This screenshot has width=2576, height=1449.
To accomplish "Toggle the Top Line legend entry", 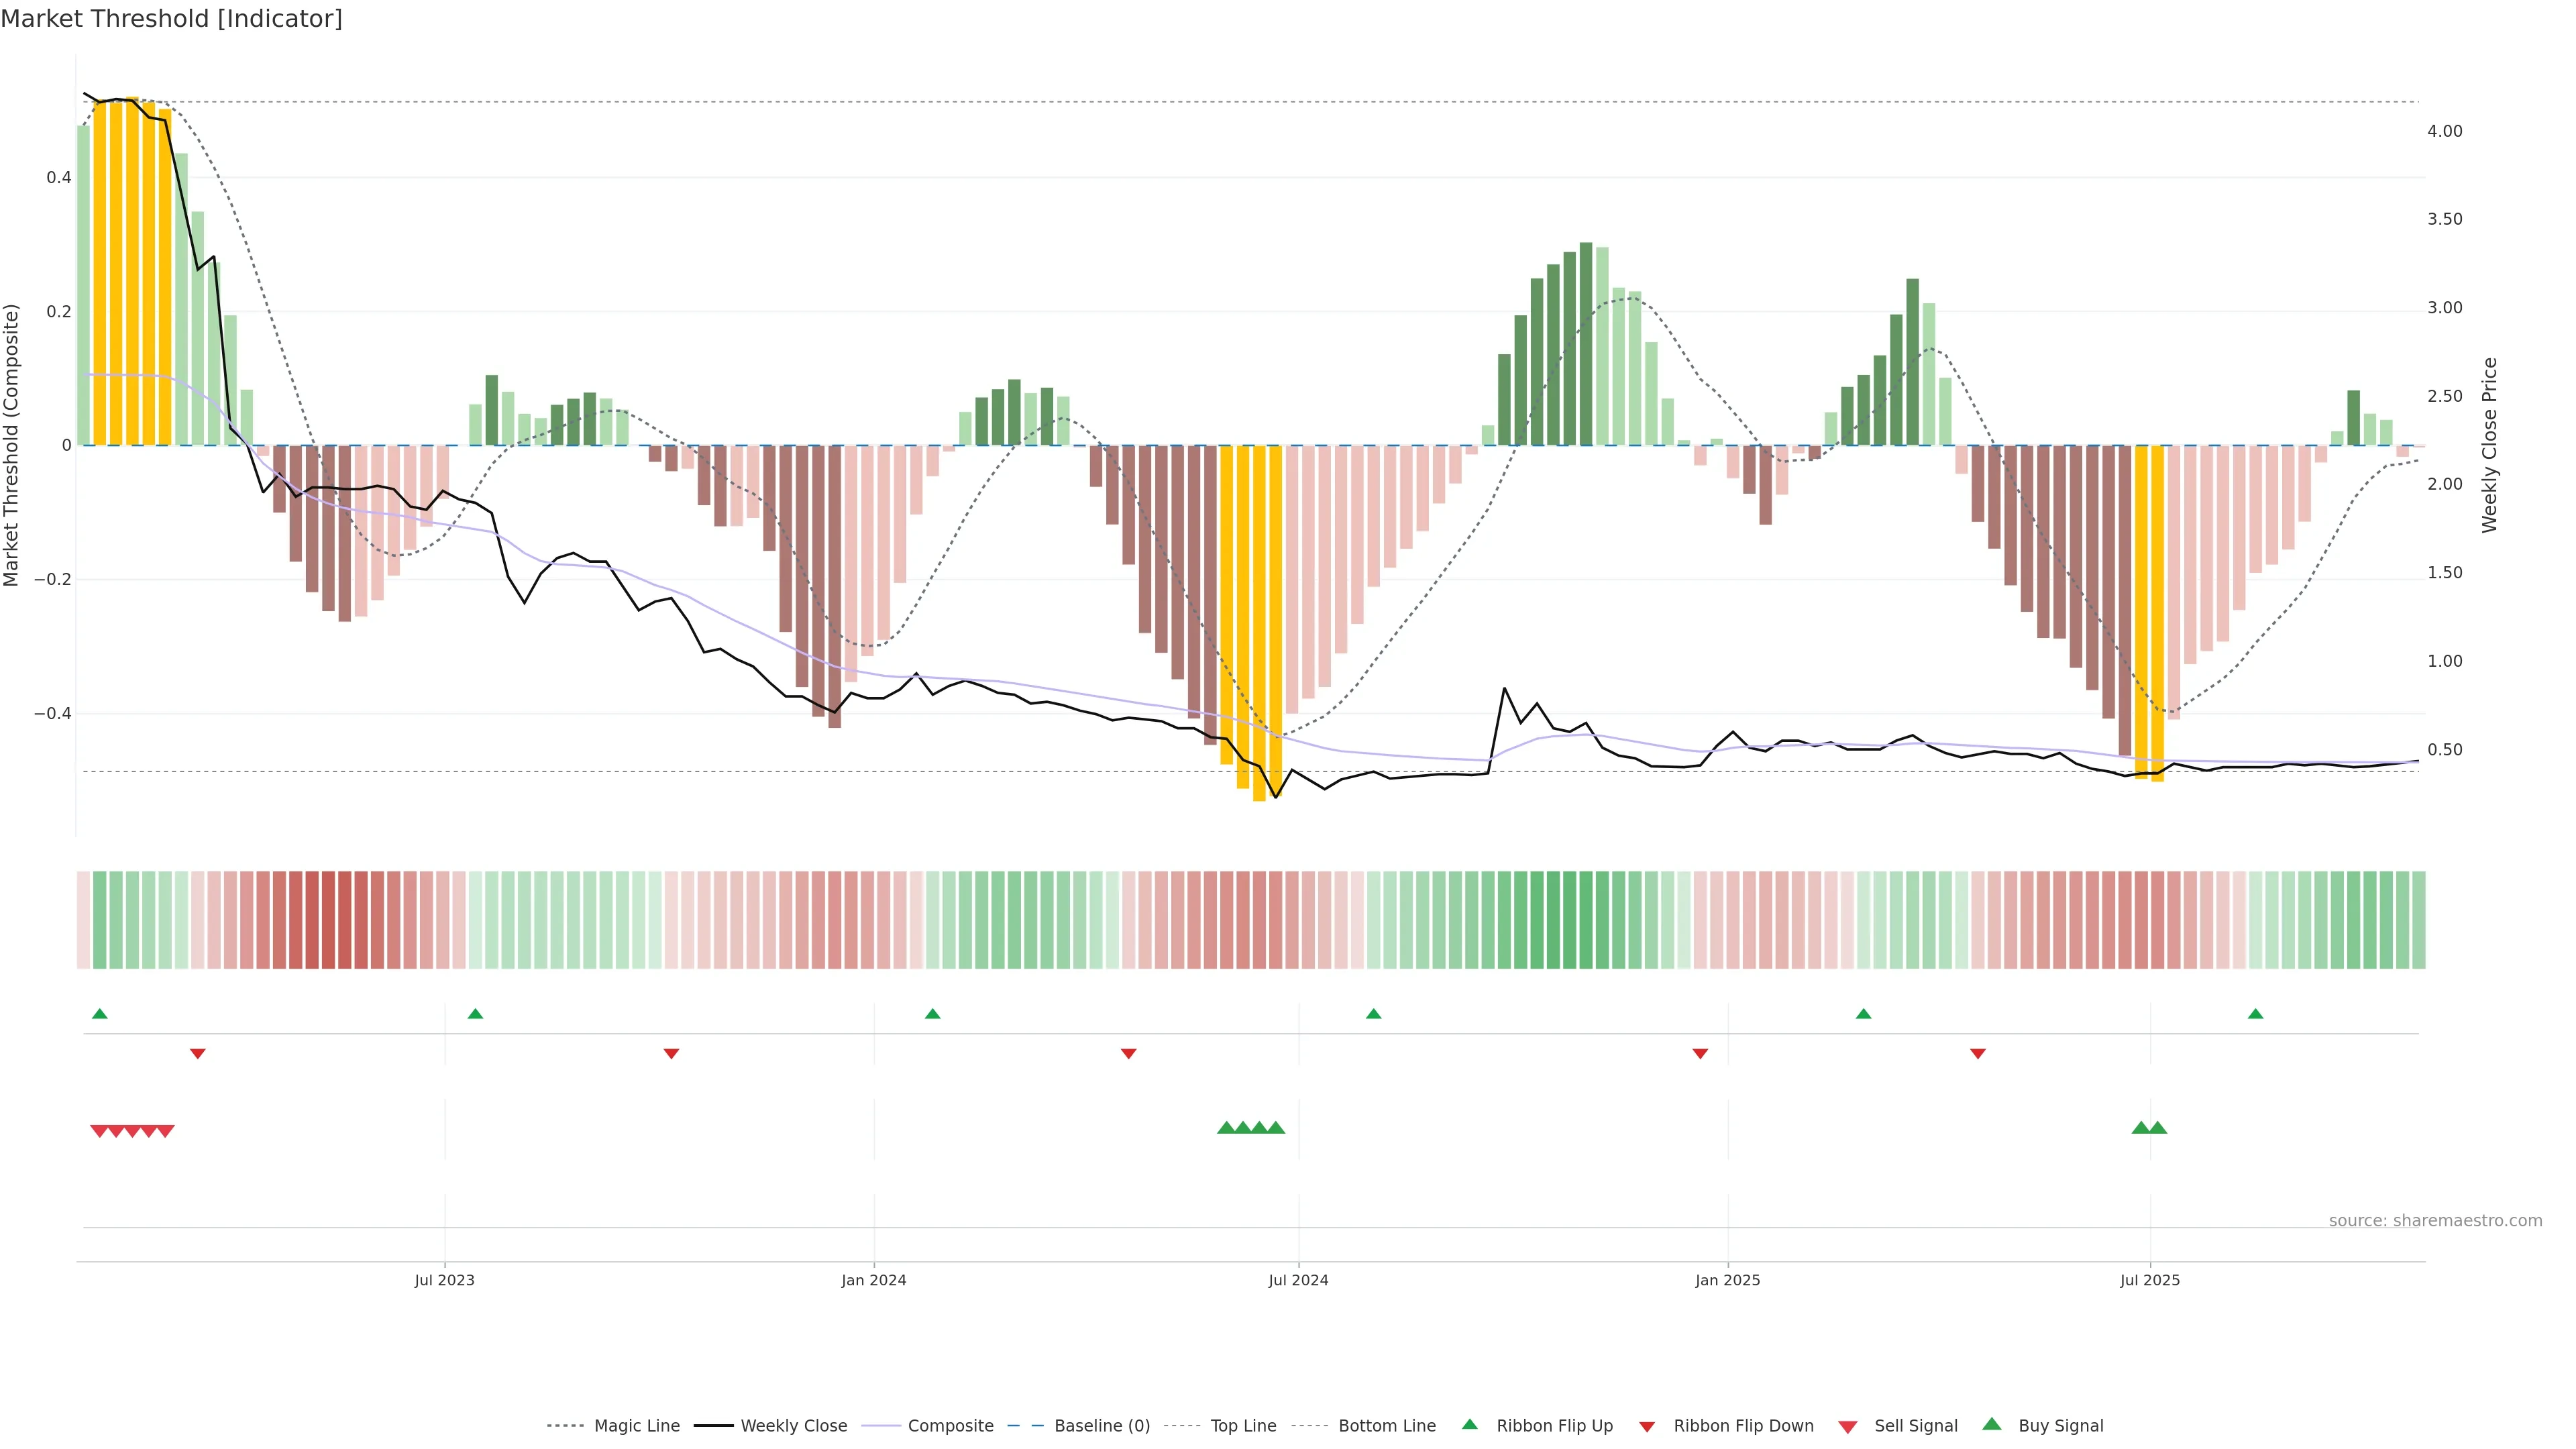I will tap(1243, 1425).
